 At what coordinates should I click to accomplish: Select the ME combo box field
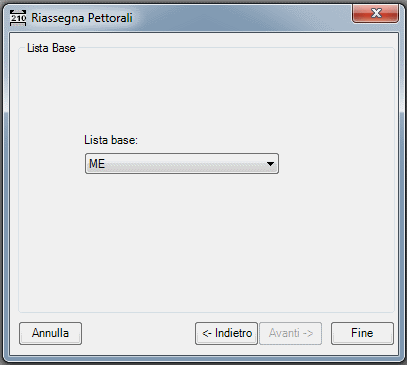point(182,164)
